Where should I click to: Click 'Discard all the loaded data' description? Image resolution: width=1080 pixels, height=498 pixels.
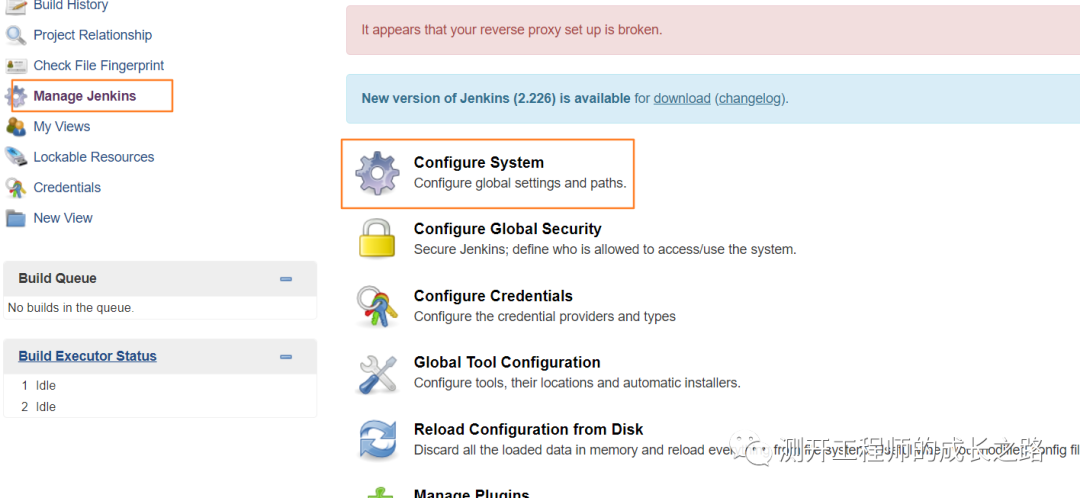747,450
